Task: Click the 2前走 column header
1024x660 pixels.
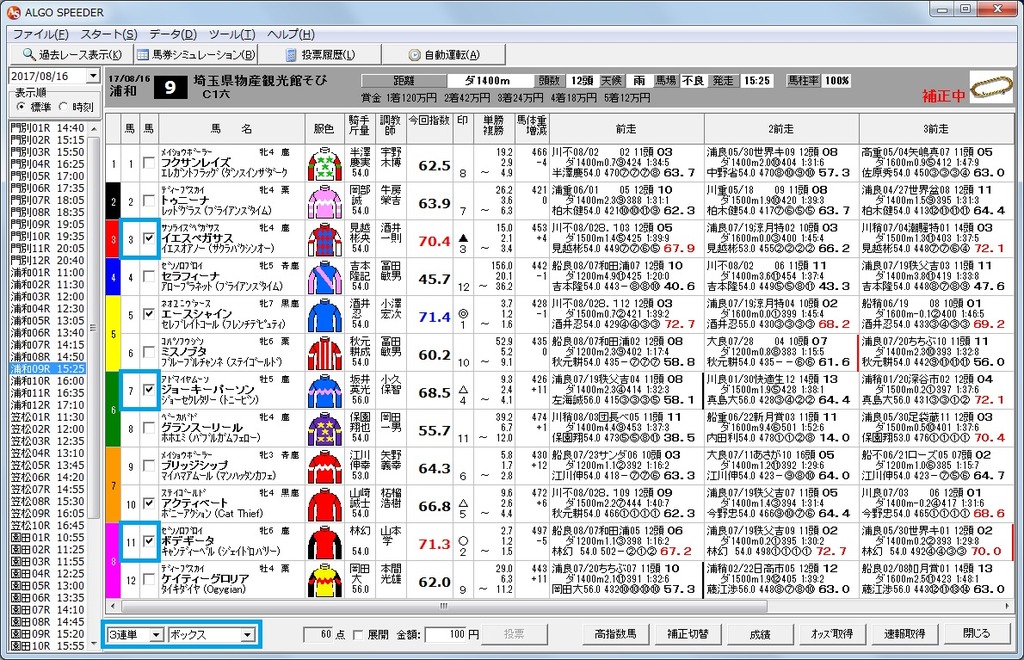Action: (781, 129)
